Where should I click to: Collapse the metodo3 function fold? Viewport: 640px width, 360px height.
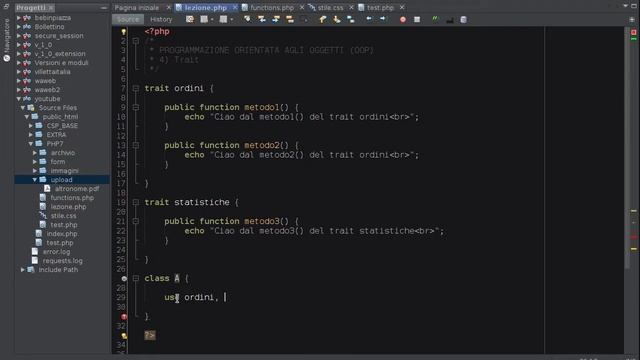tap(136, 221)
